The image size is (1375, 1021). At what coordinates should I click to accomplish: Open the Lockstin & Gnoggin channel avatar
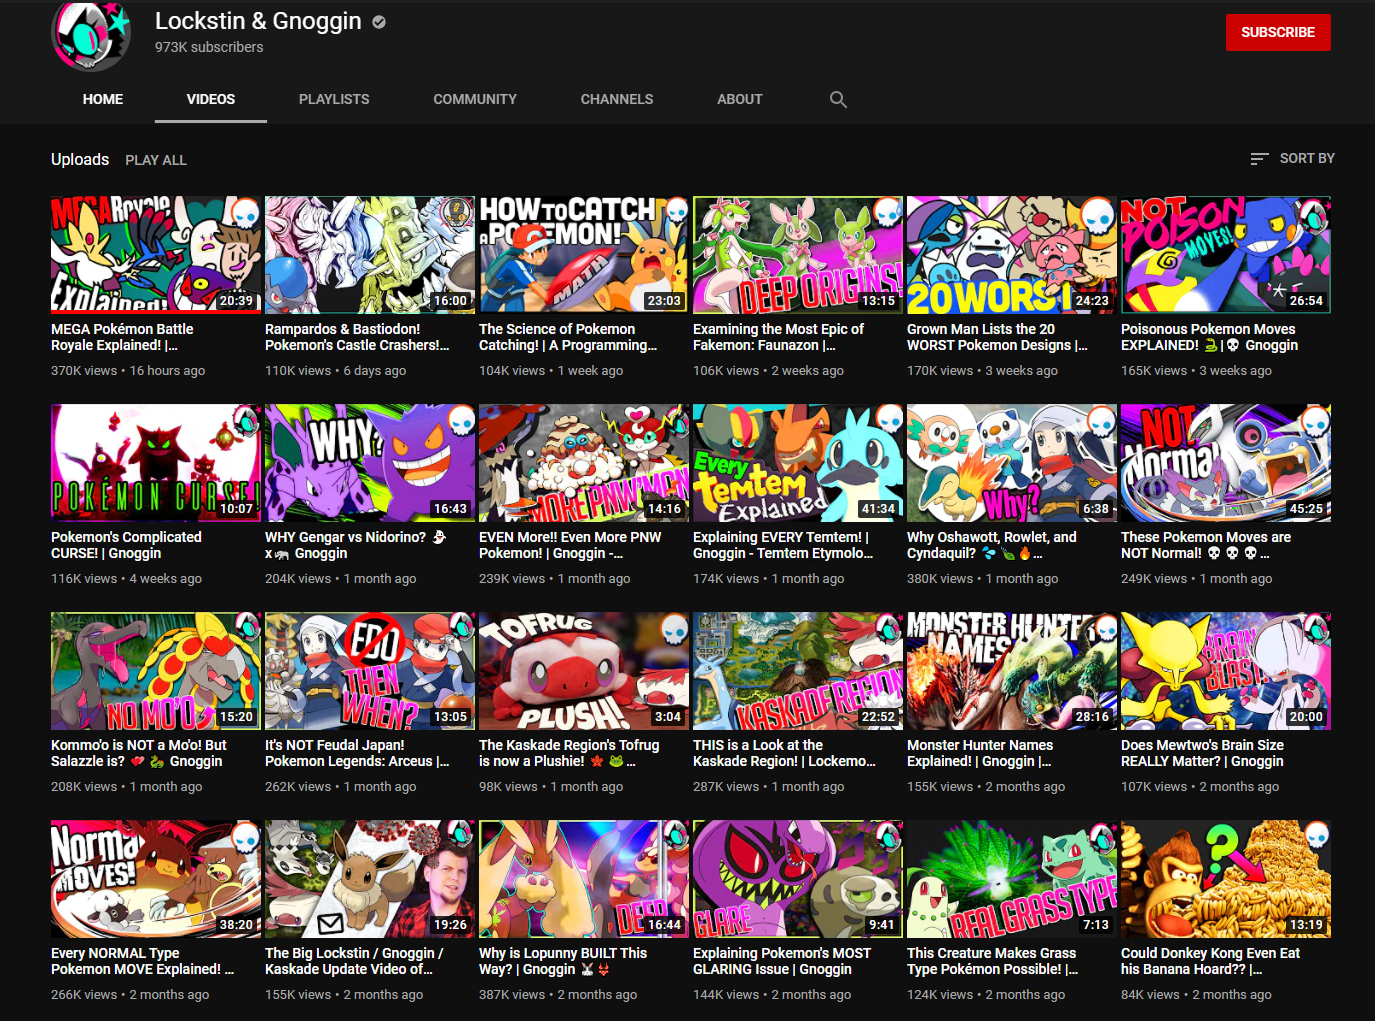pos(91,34)
